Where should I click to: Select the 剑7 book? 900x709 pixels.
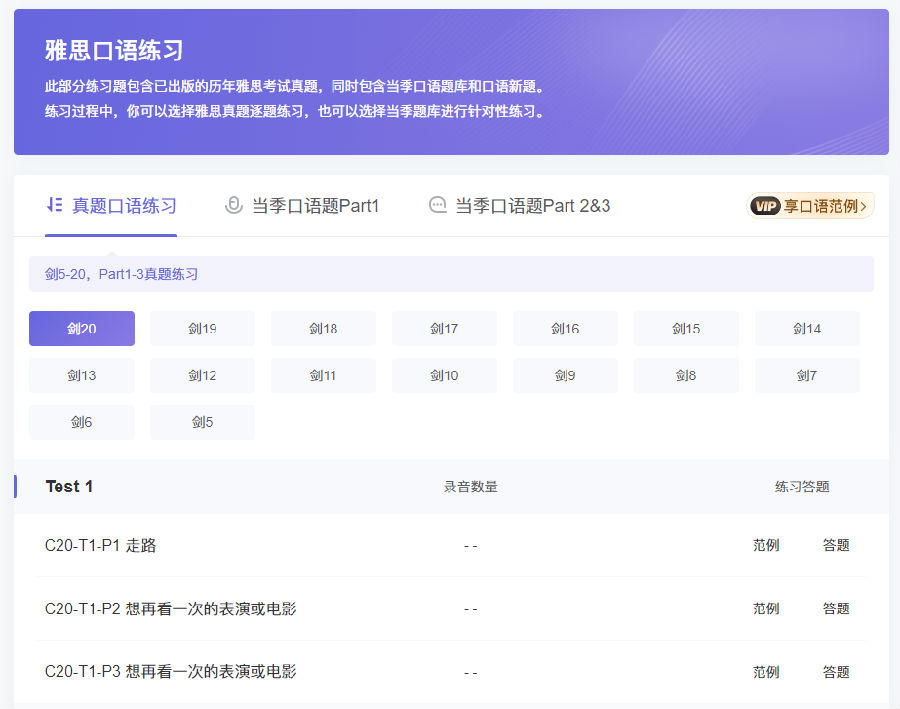(x=807, y=376)
